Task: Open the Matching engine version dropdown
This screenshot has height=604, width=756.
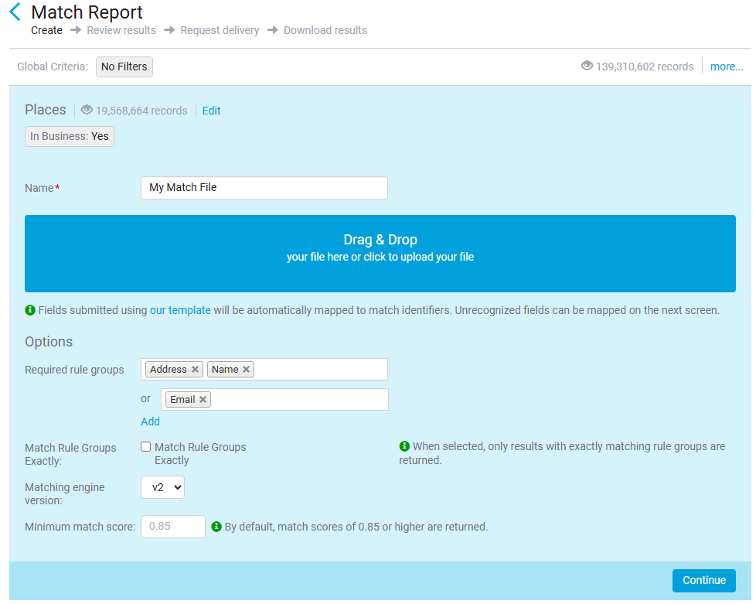Action: click(x=162, y=487)
